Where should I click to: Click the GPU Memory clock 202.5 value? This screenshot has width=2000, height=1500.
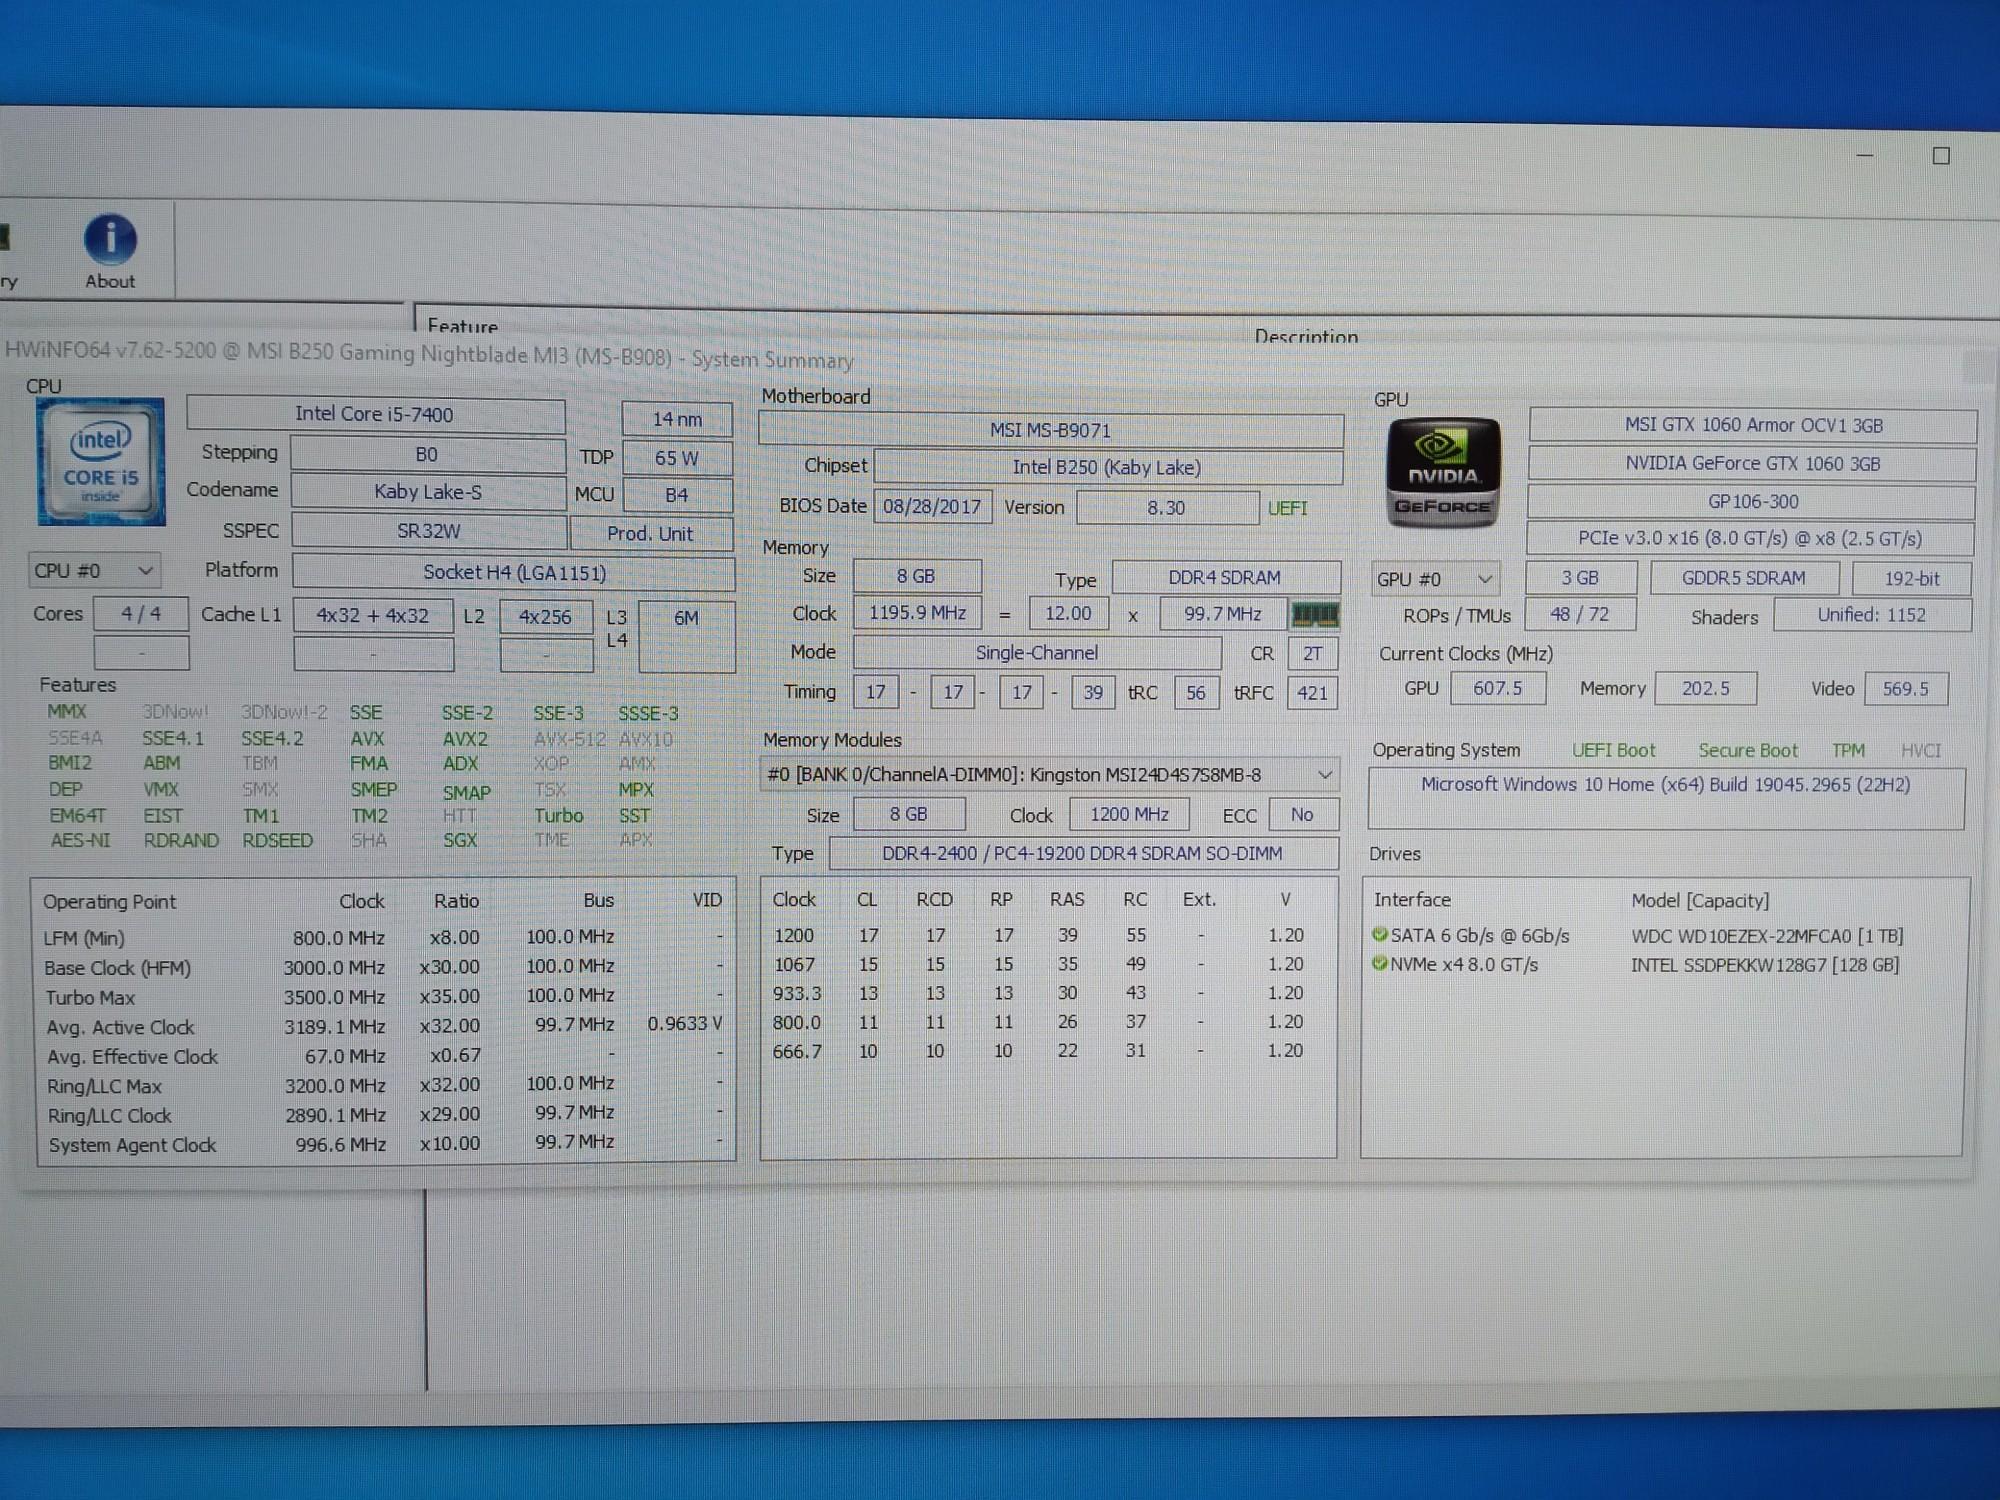coord(1706,688)
